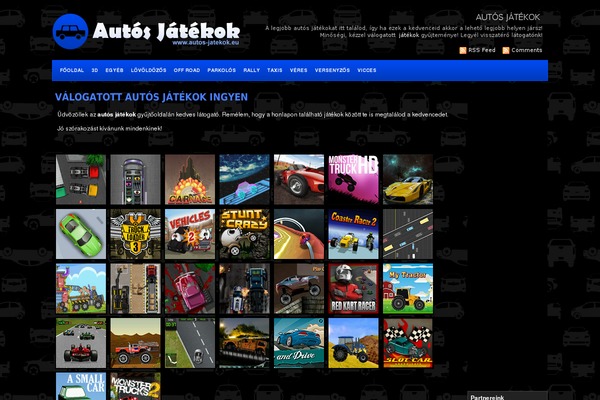Open the Autós Játékok site title
The height and width of the screenshot is (400, 600).
[x=166, y=31]
